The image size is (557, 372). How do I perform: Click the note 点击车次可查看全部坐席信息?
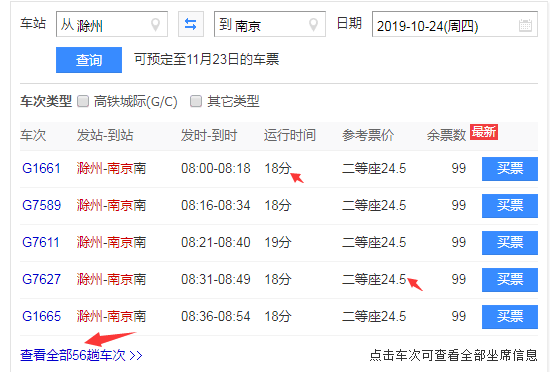tap(454, 355)
